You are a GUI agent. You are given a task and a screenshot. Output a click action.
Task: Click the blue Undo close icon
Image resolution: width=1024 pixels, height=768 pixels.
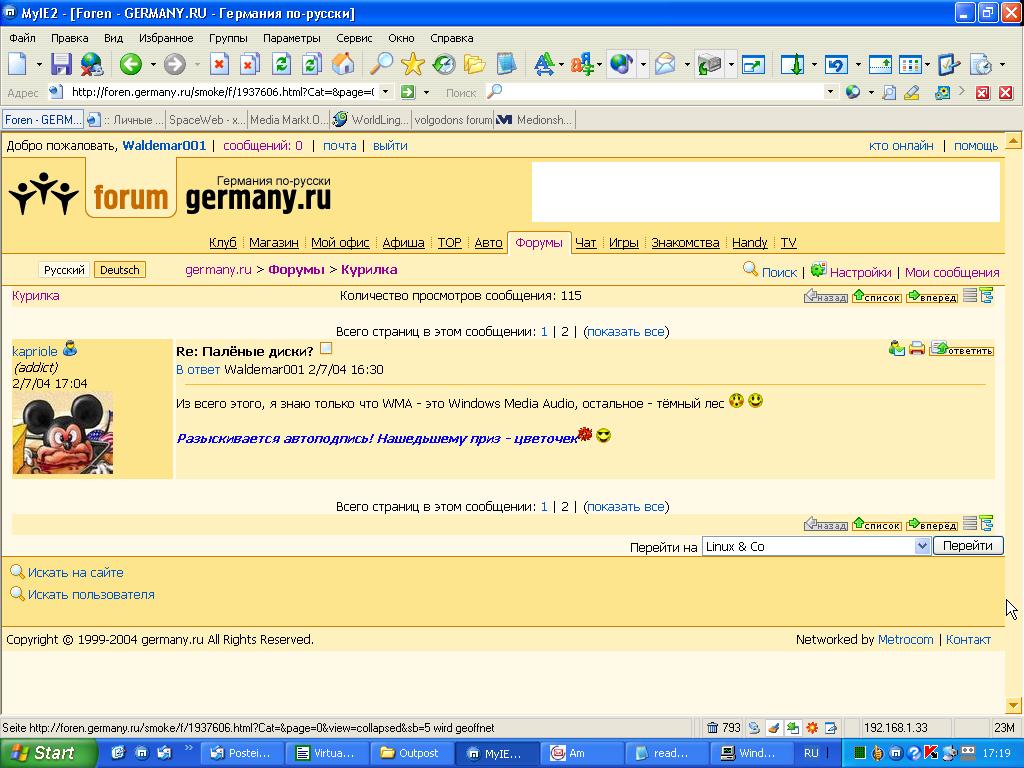[x=837, y=64]
